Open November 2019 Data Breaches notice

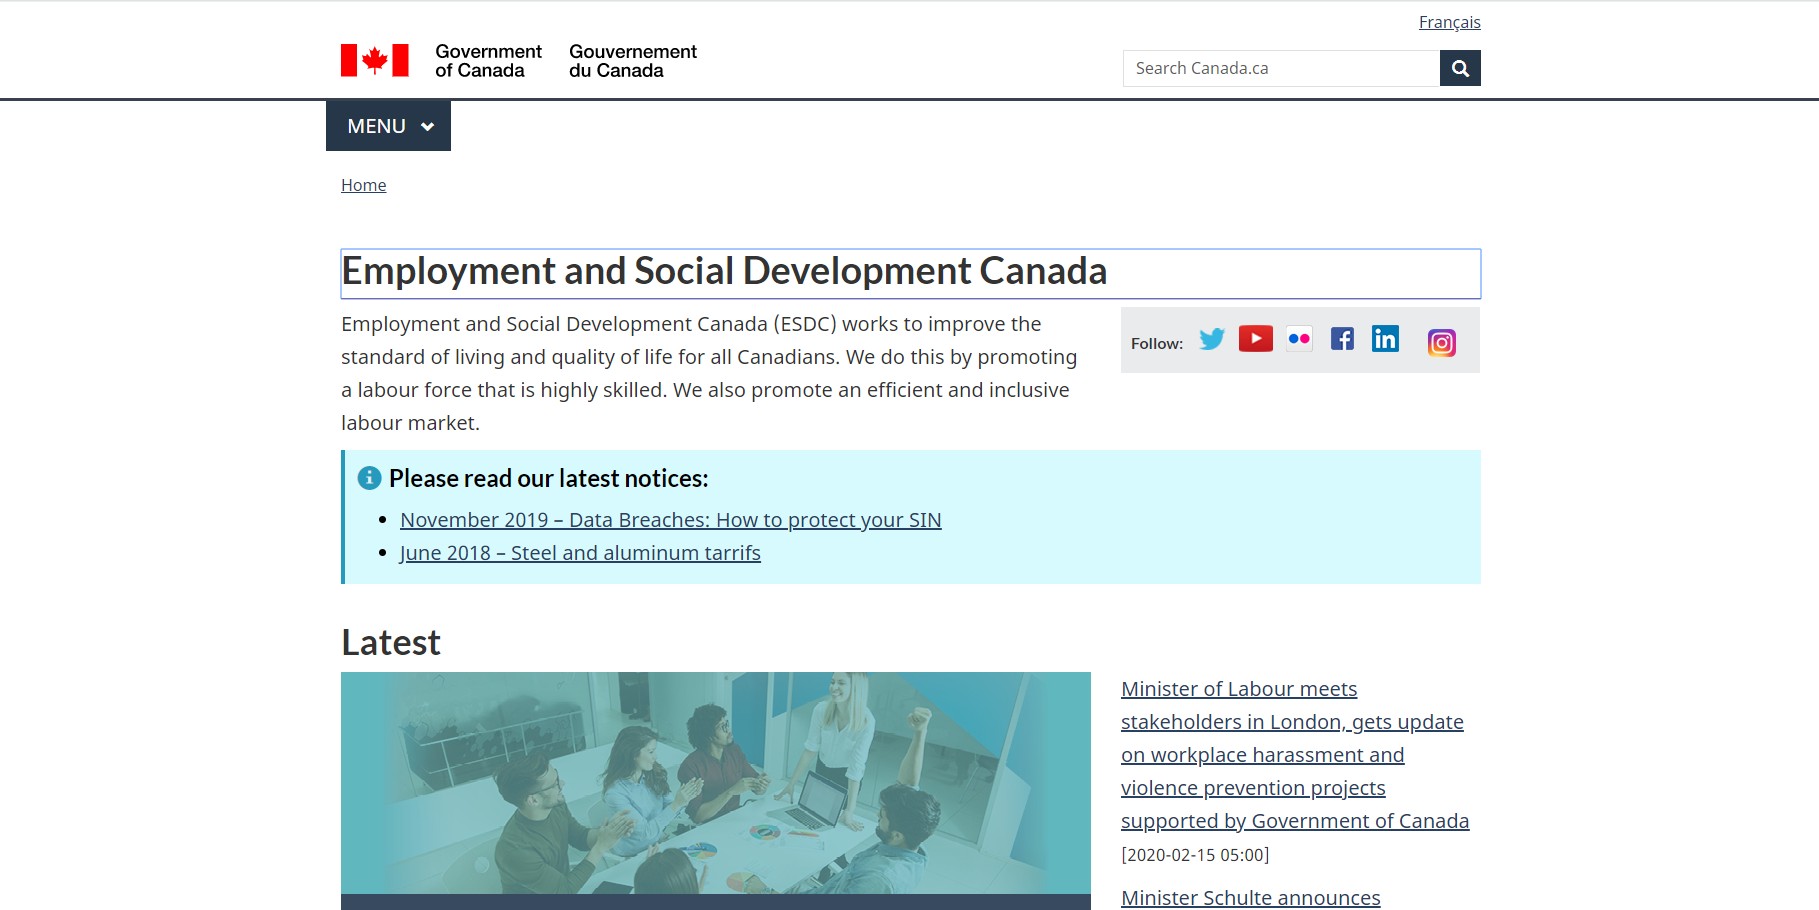pyautogui.click(x=670, y=520)
